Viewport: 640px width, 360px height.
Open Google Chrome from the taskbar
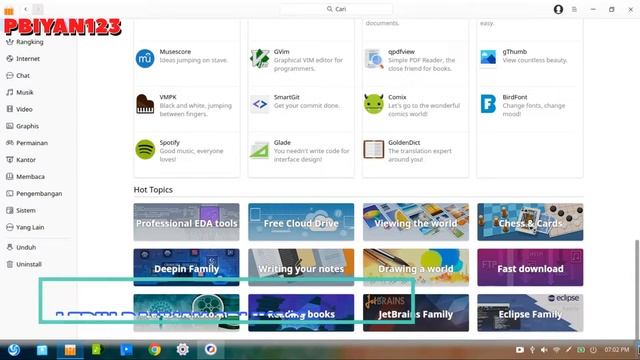pyautogui.click(x=154, y=350)
